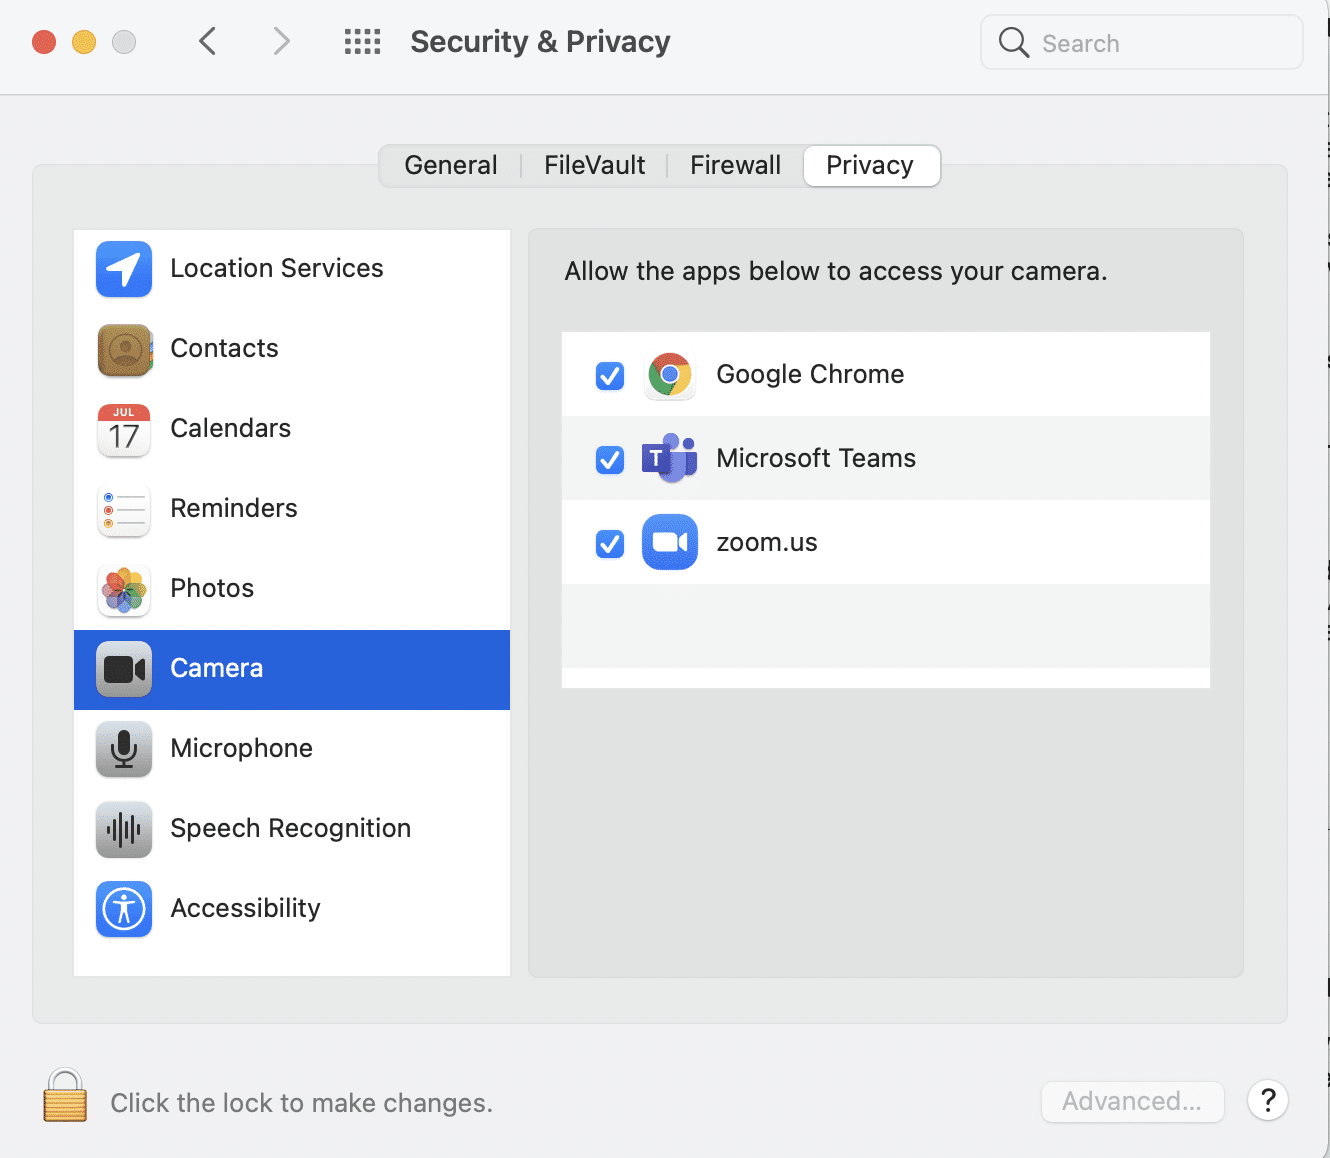Select the Contacts book icon
This screenshot has height=1158, width=1330.
(124, 349)
